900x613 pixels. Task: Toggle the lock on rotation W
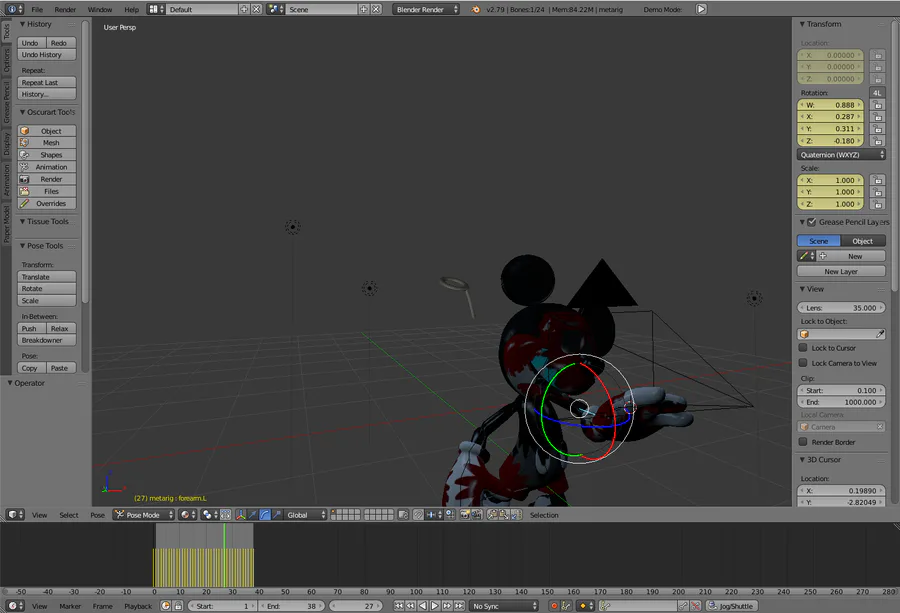tap(877, 105)
